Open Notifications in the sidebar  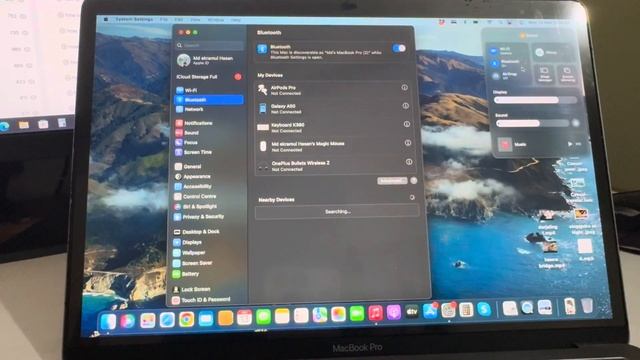coord(209,123)
